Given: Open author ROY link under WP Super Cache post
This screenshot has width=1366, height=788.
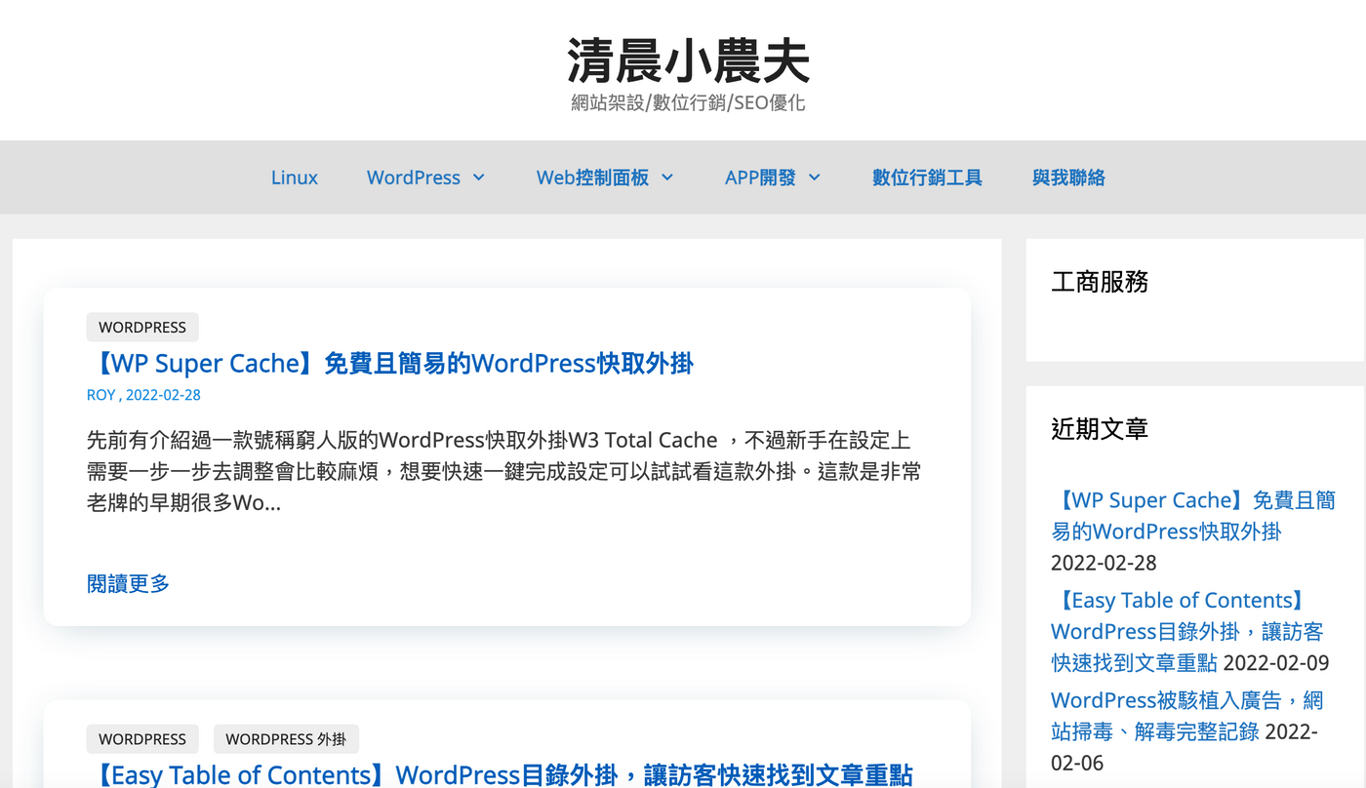Looking at the screenshot, I should (101, 395).
